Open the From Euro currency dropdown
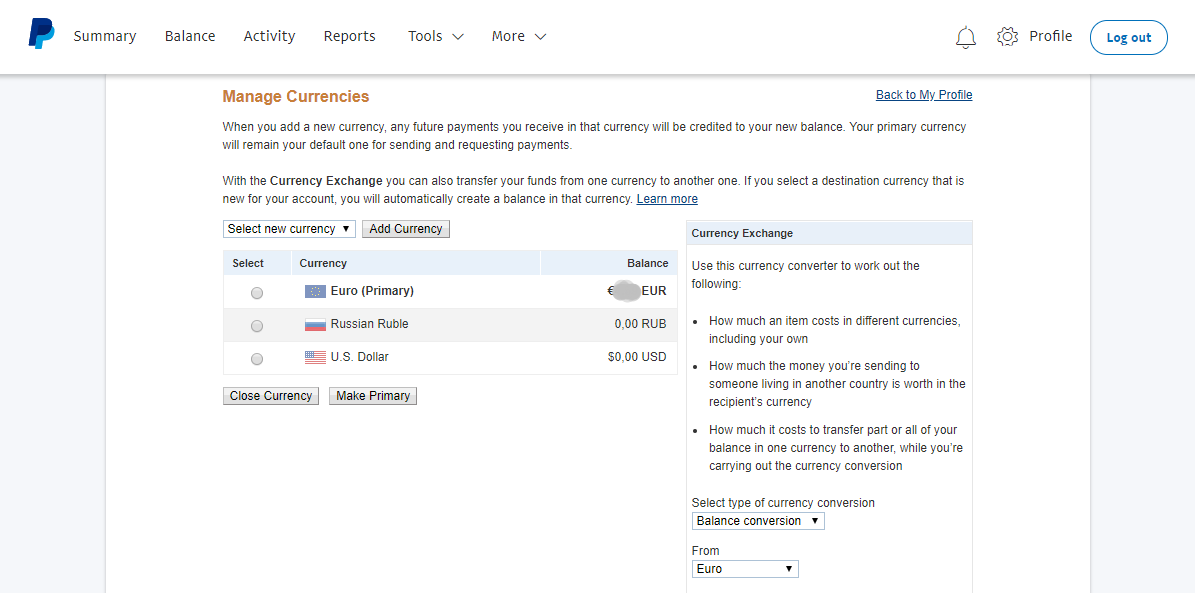 745,569
